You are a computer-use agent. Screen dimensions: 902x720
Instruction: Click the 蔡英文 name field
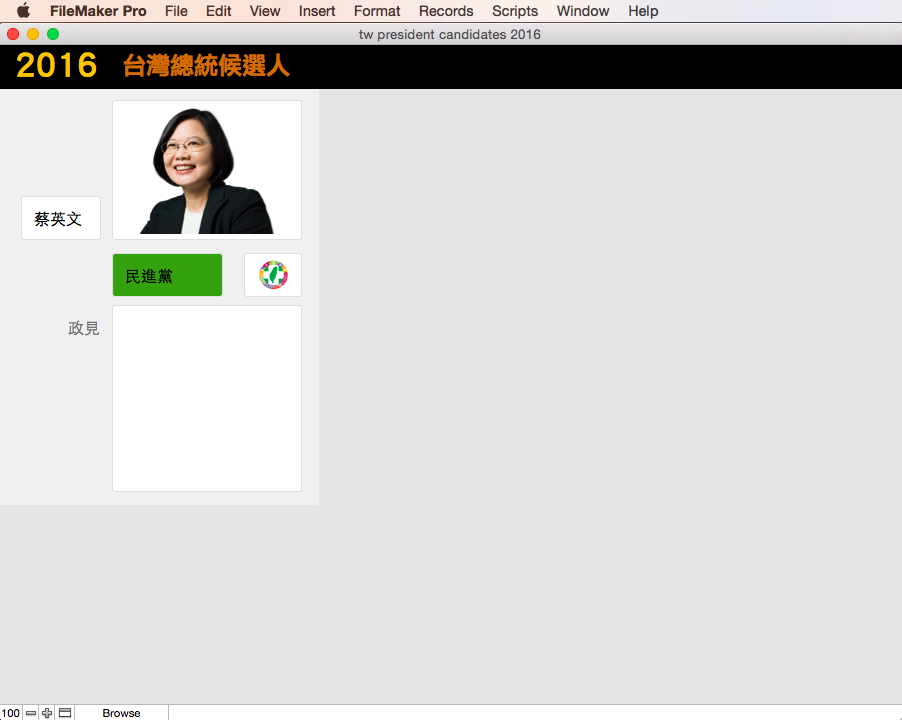click(x=61, y=218)
